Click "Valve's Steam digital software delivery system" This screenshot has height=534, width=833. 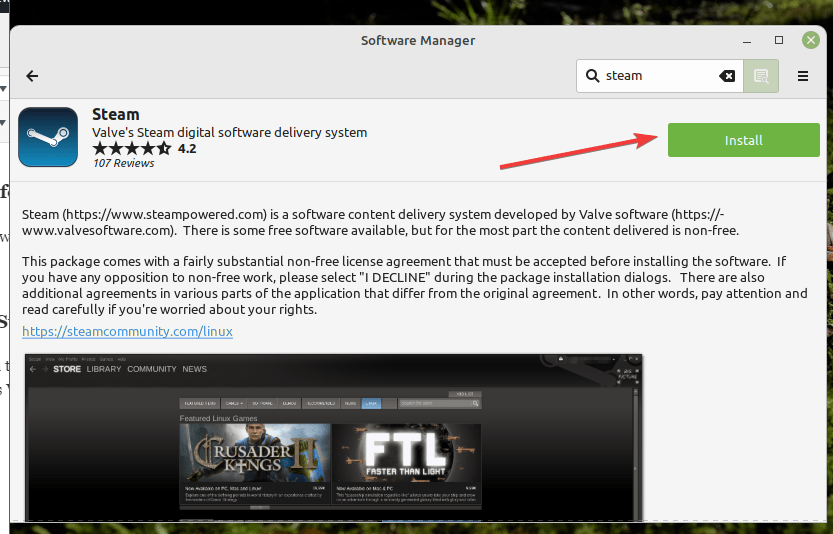coord(230,132)
